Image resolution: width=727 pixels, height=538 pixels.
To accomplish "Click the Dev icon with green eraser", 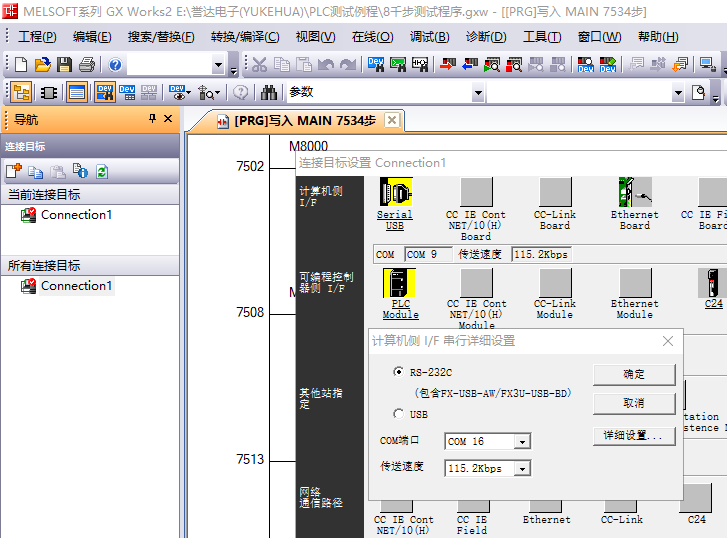I will 608,64.
